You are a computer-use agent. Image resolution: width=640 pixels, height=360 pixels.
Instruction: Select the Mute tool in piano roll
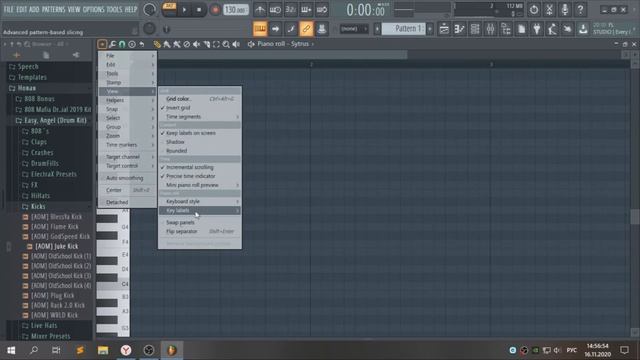tap(196, 44)
